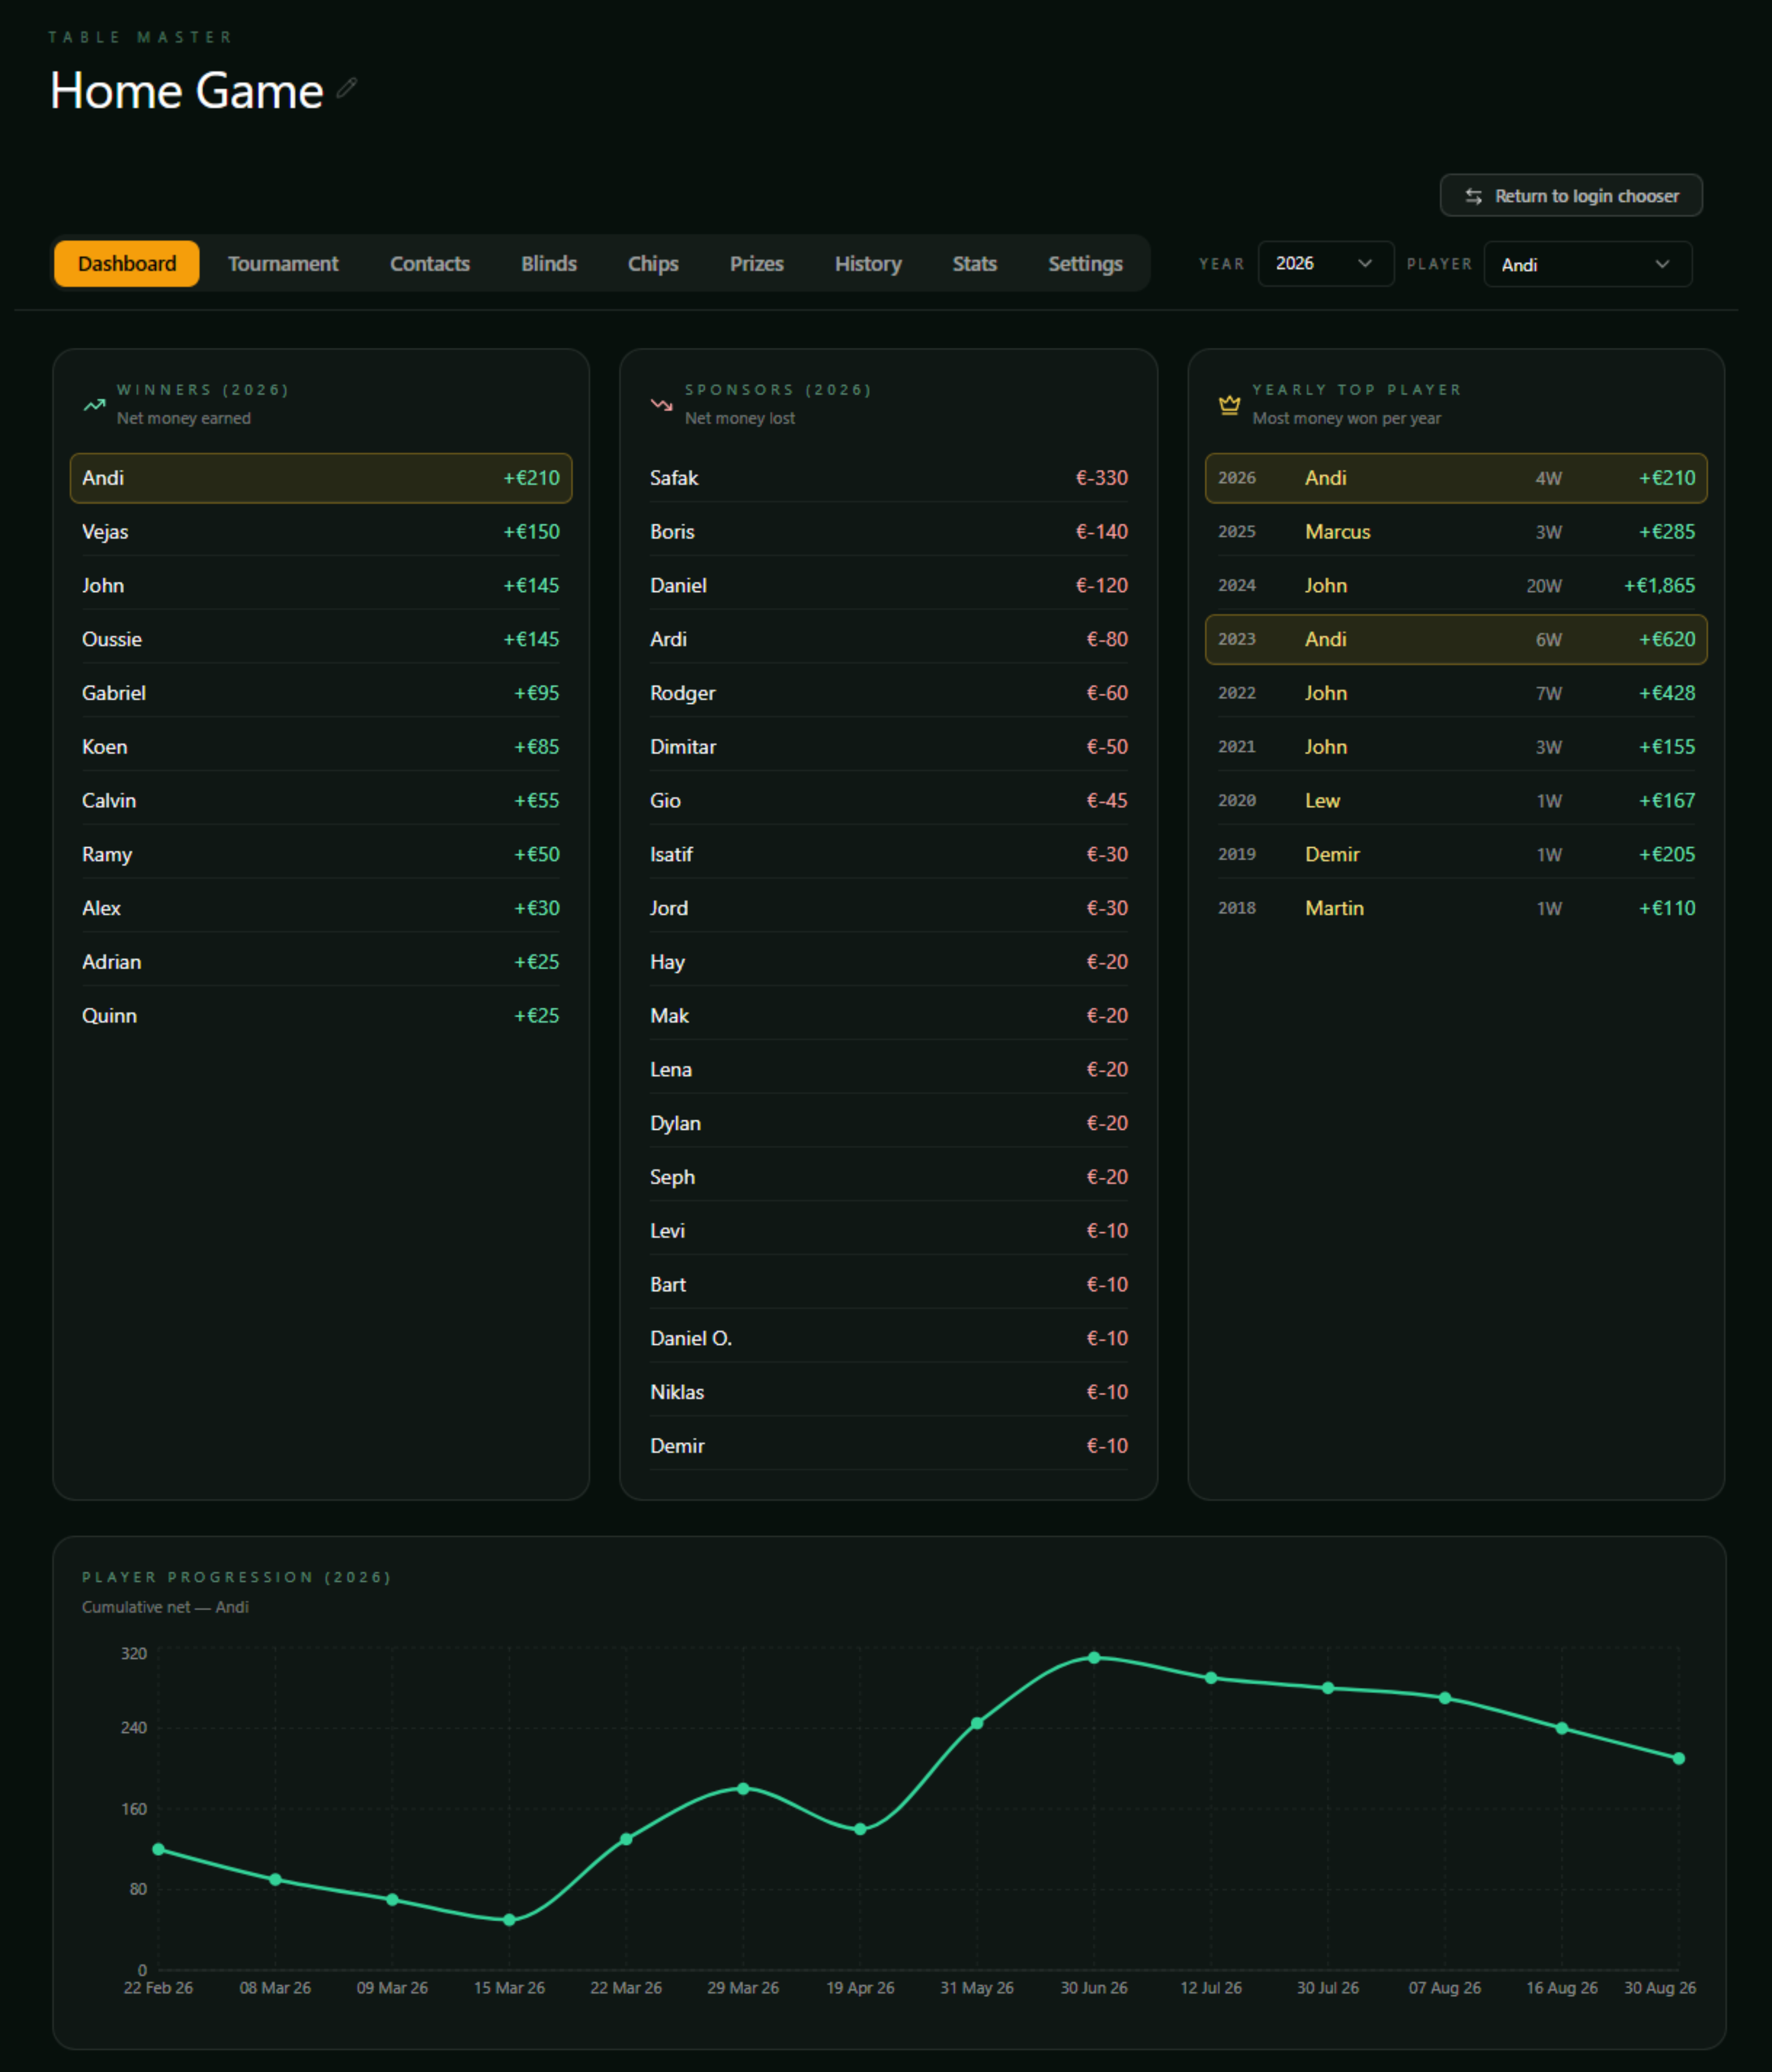Viewport: 1772px width, 2072px height.
Task: Click Safak in Sponsors list
Action: click(x=889, y=478)
